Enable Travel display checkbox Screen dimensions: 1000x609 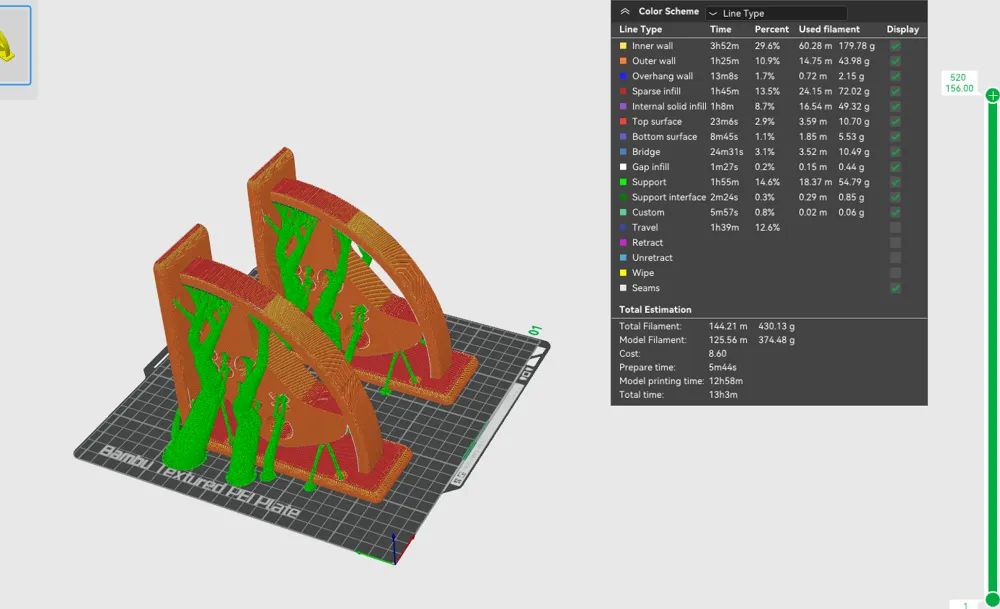[x=895, y=228]
